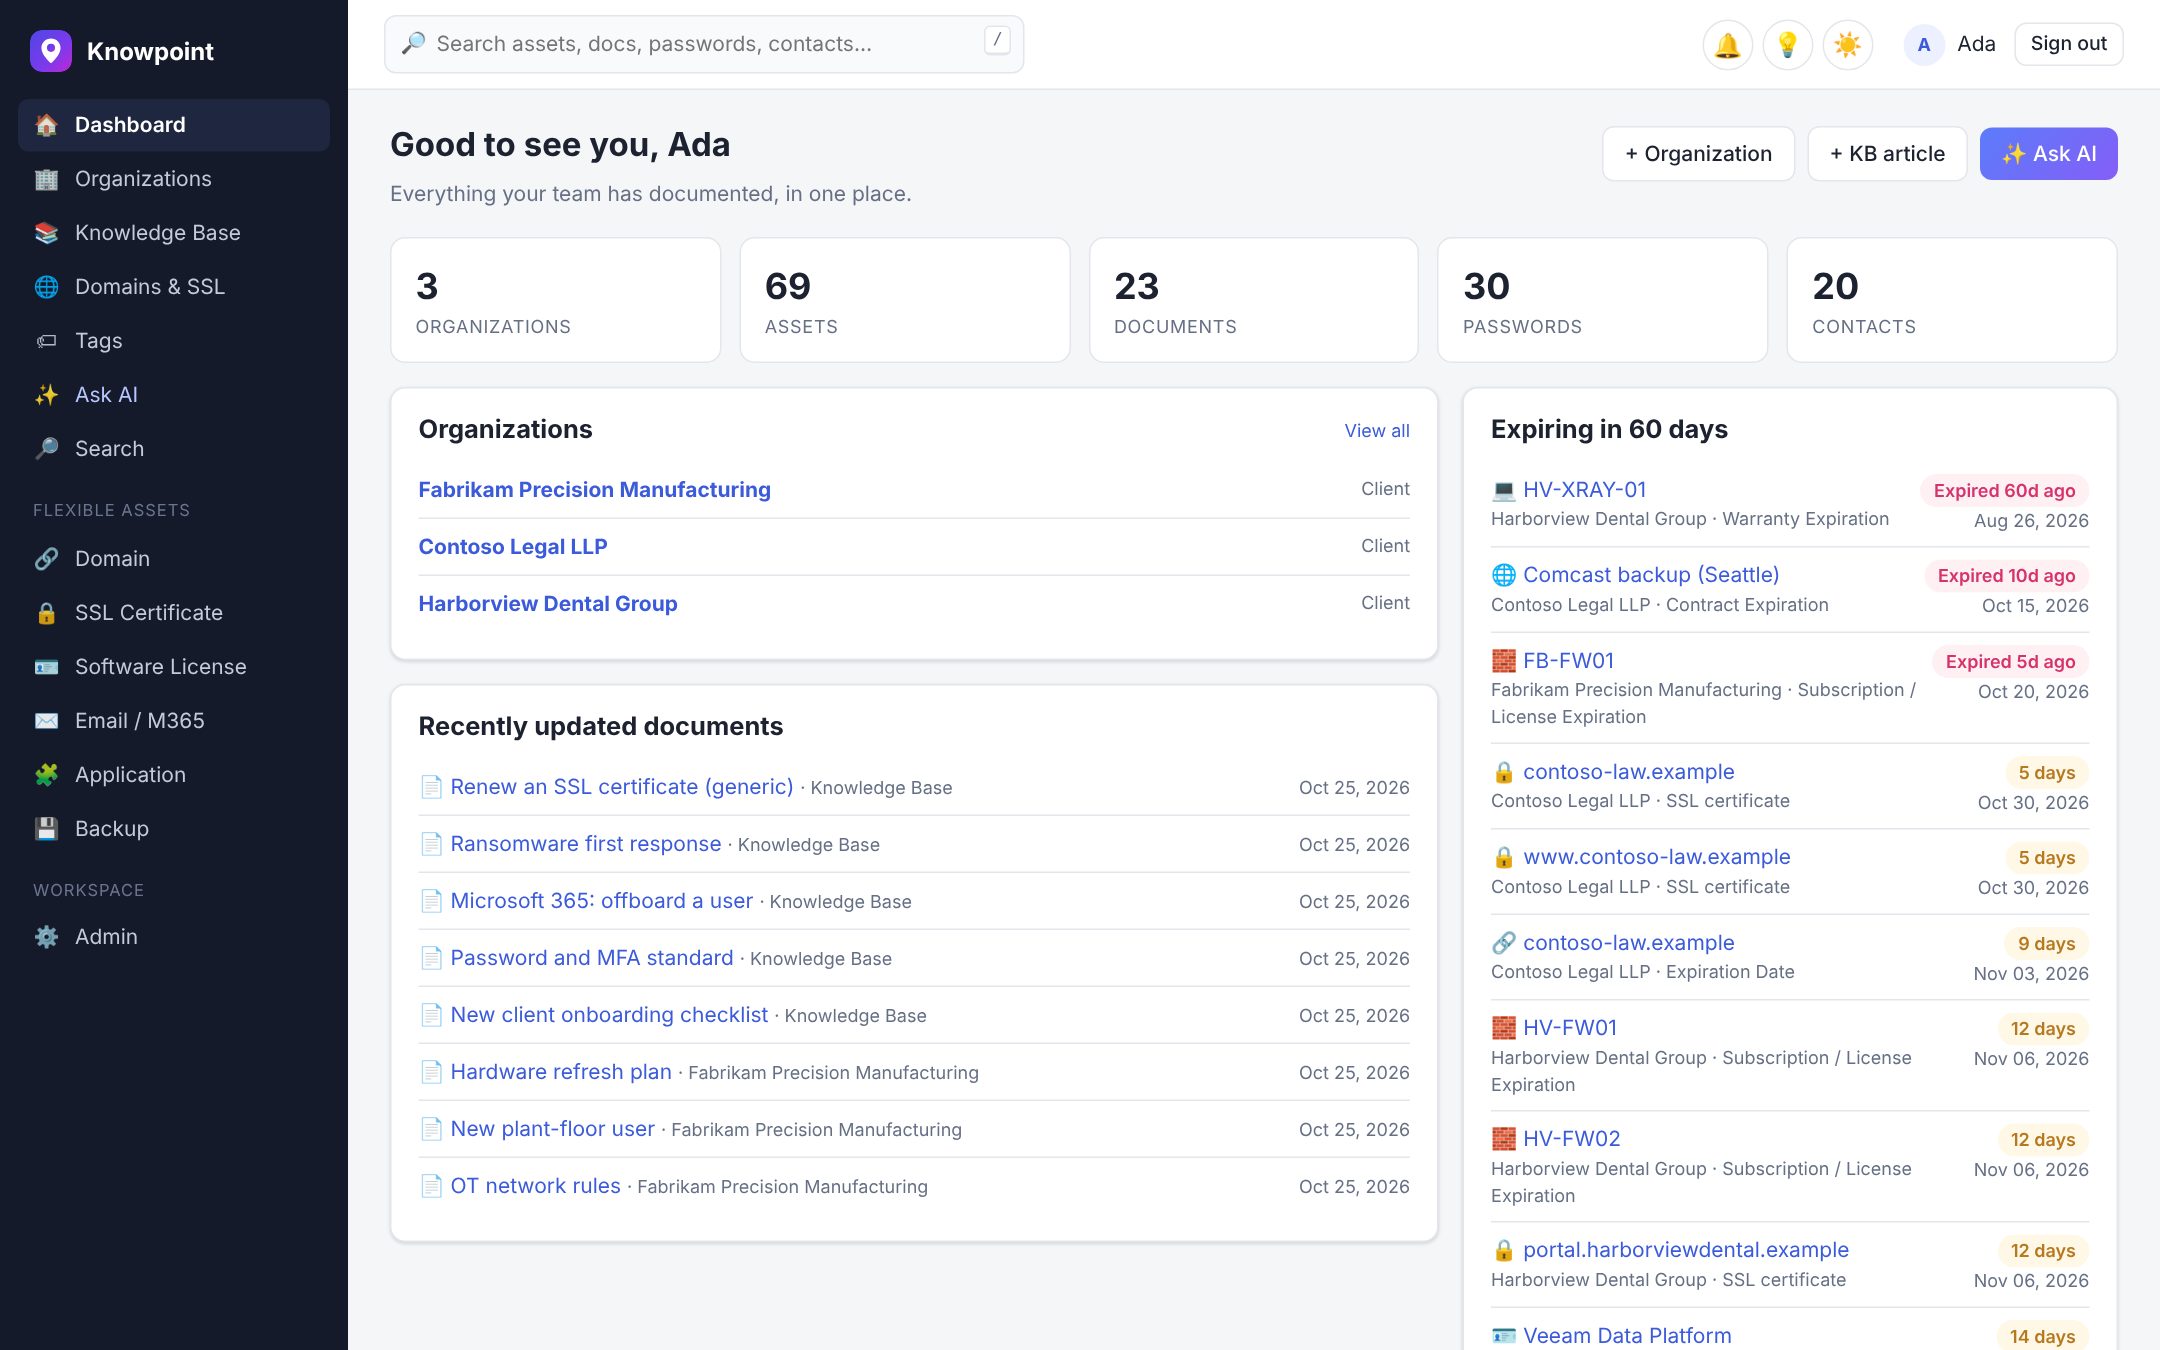Toggle the sun theme switcher

point(1847,45)
